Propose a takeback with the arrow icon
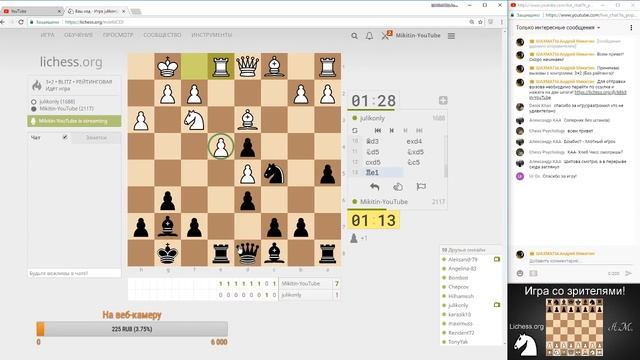Image resolution: width=640 pixels, height=360 pixels. [x=375, y=187]
